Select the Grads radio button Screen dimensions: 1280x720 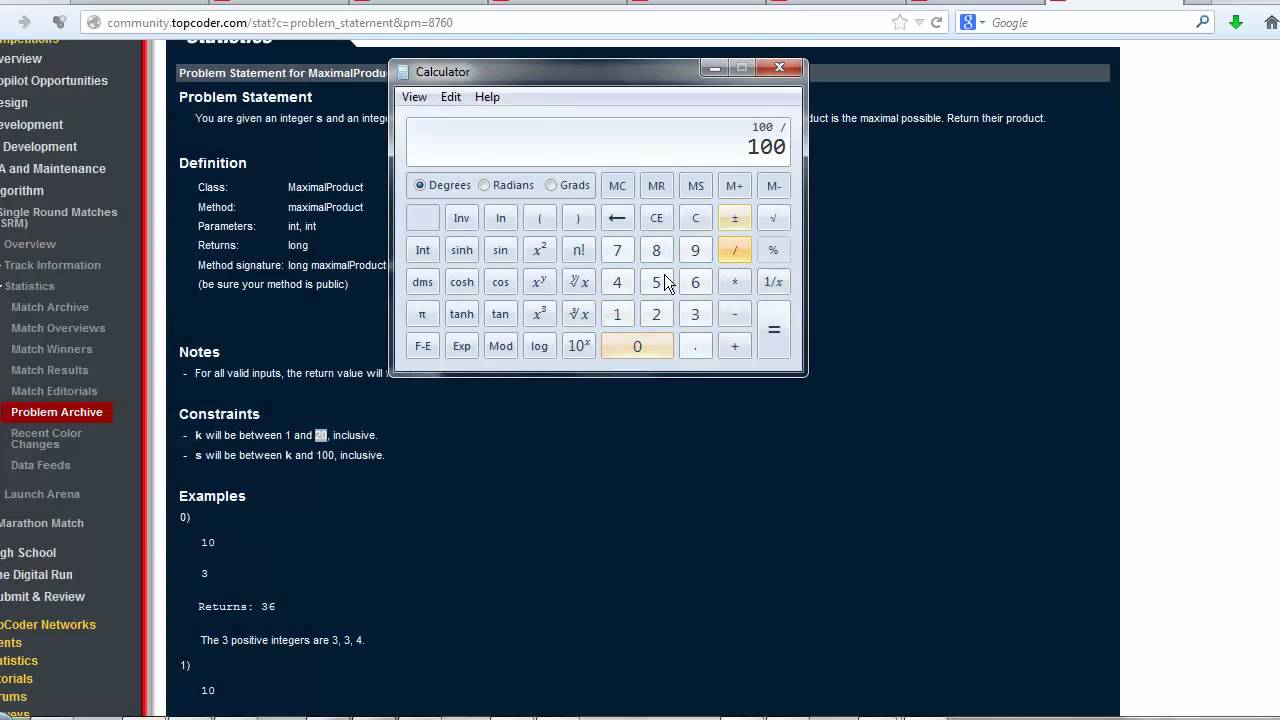(551, 185)
